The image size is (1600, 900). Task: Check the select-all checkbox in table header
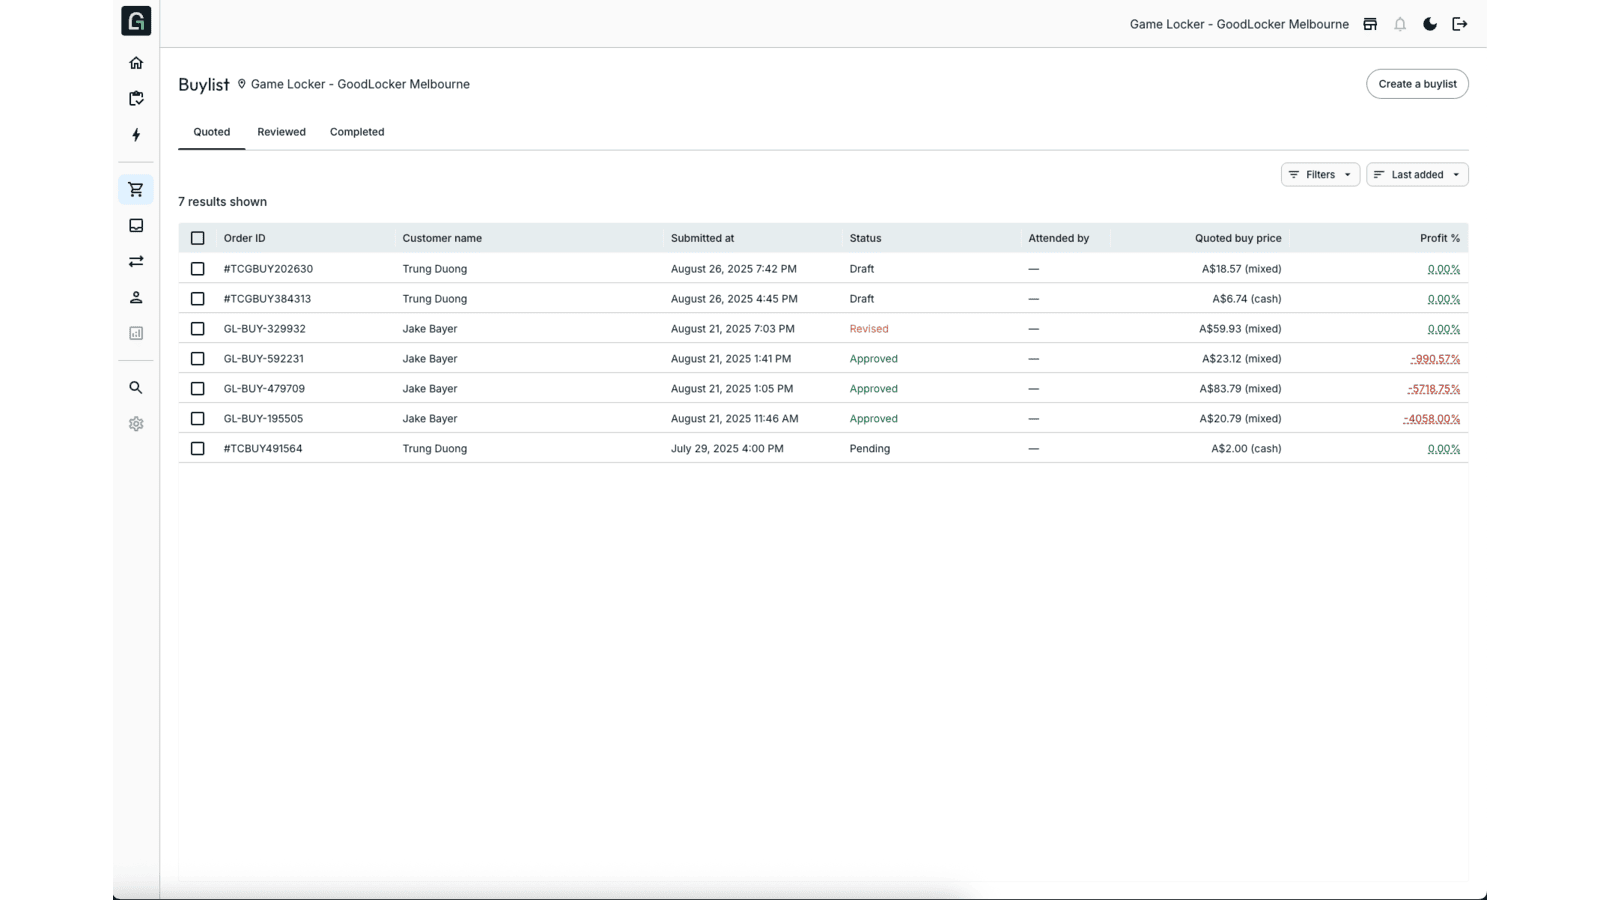198,238
